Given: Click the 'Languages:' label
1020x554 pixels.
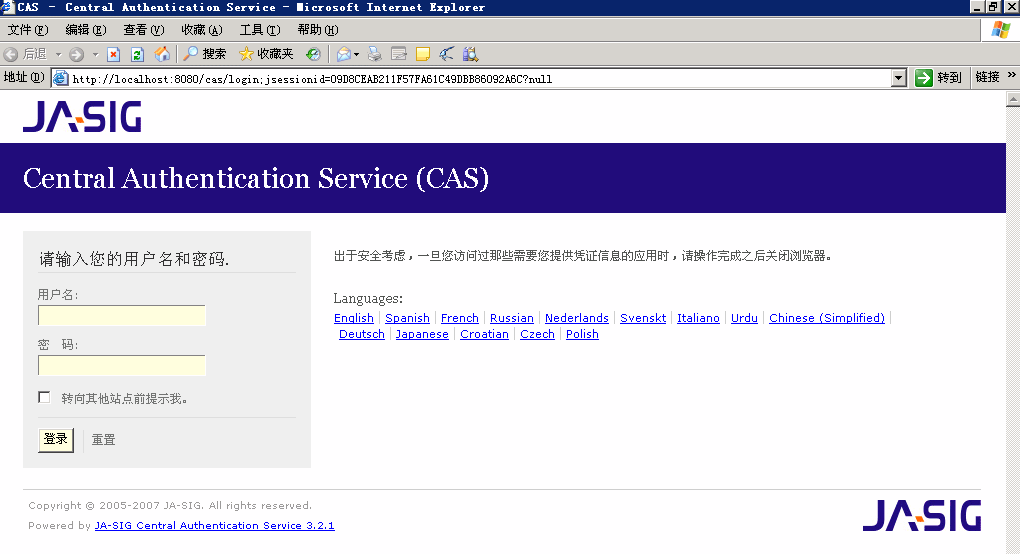Looking at the screenshot, I should point(368,298).
